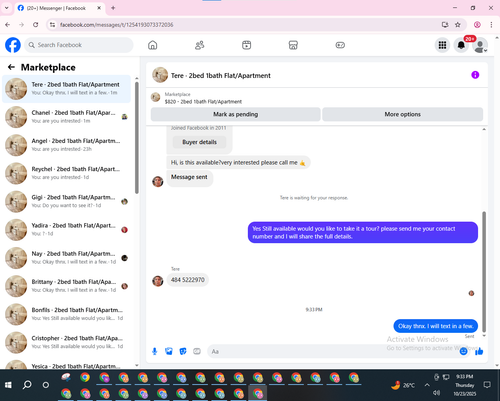The image size is (500, 401).
Task: Open the Nay conversation
Action: coord(66,258)
